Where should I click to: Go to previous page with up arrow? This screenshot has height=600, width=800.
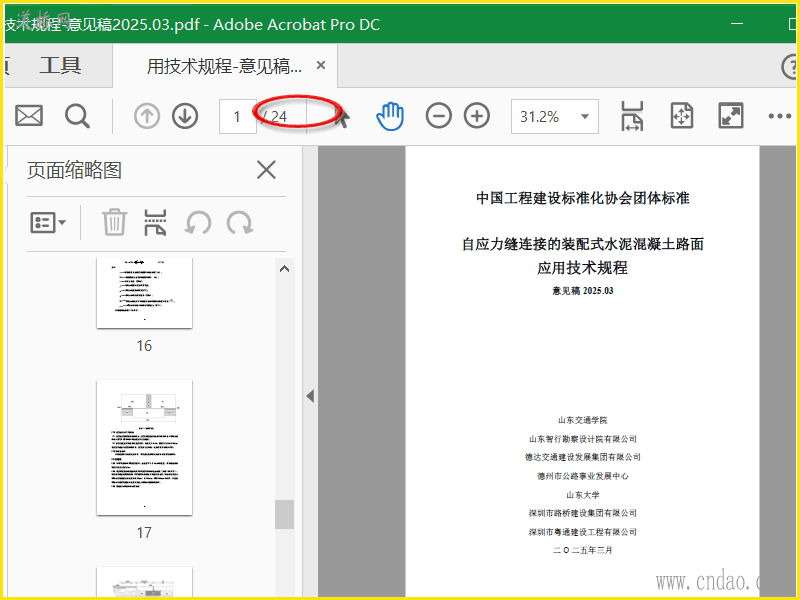(147, 116)
